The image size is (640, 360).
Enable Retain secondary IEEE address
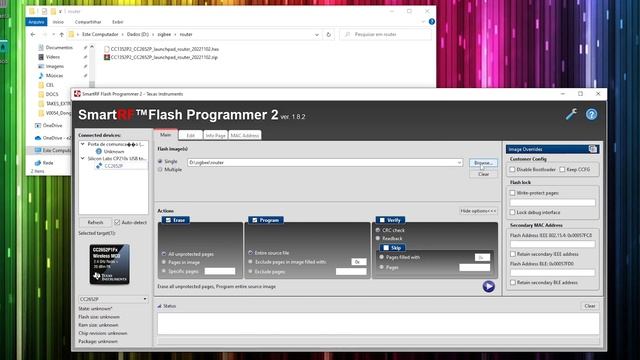(513, 254)
